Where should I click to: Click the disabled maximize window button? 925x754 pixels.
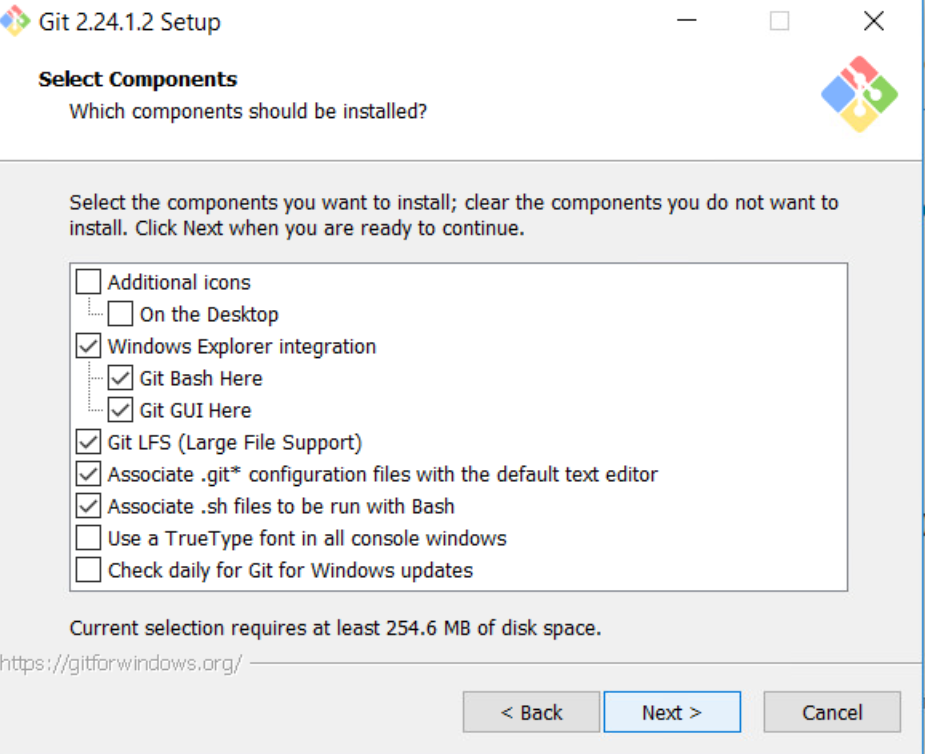[x=779, y=21]
